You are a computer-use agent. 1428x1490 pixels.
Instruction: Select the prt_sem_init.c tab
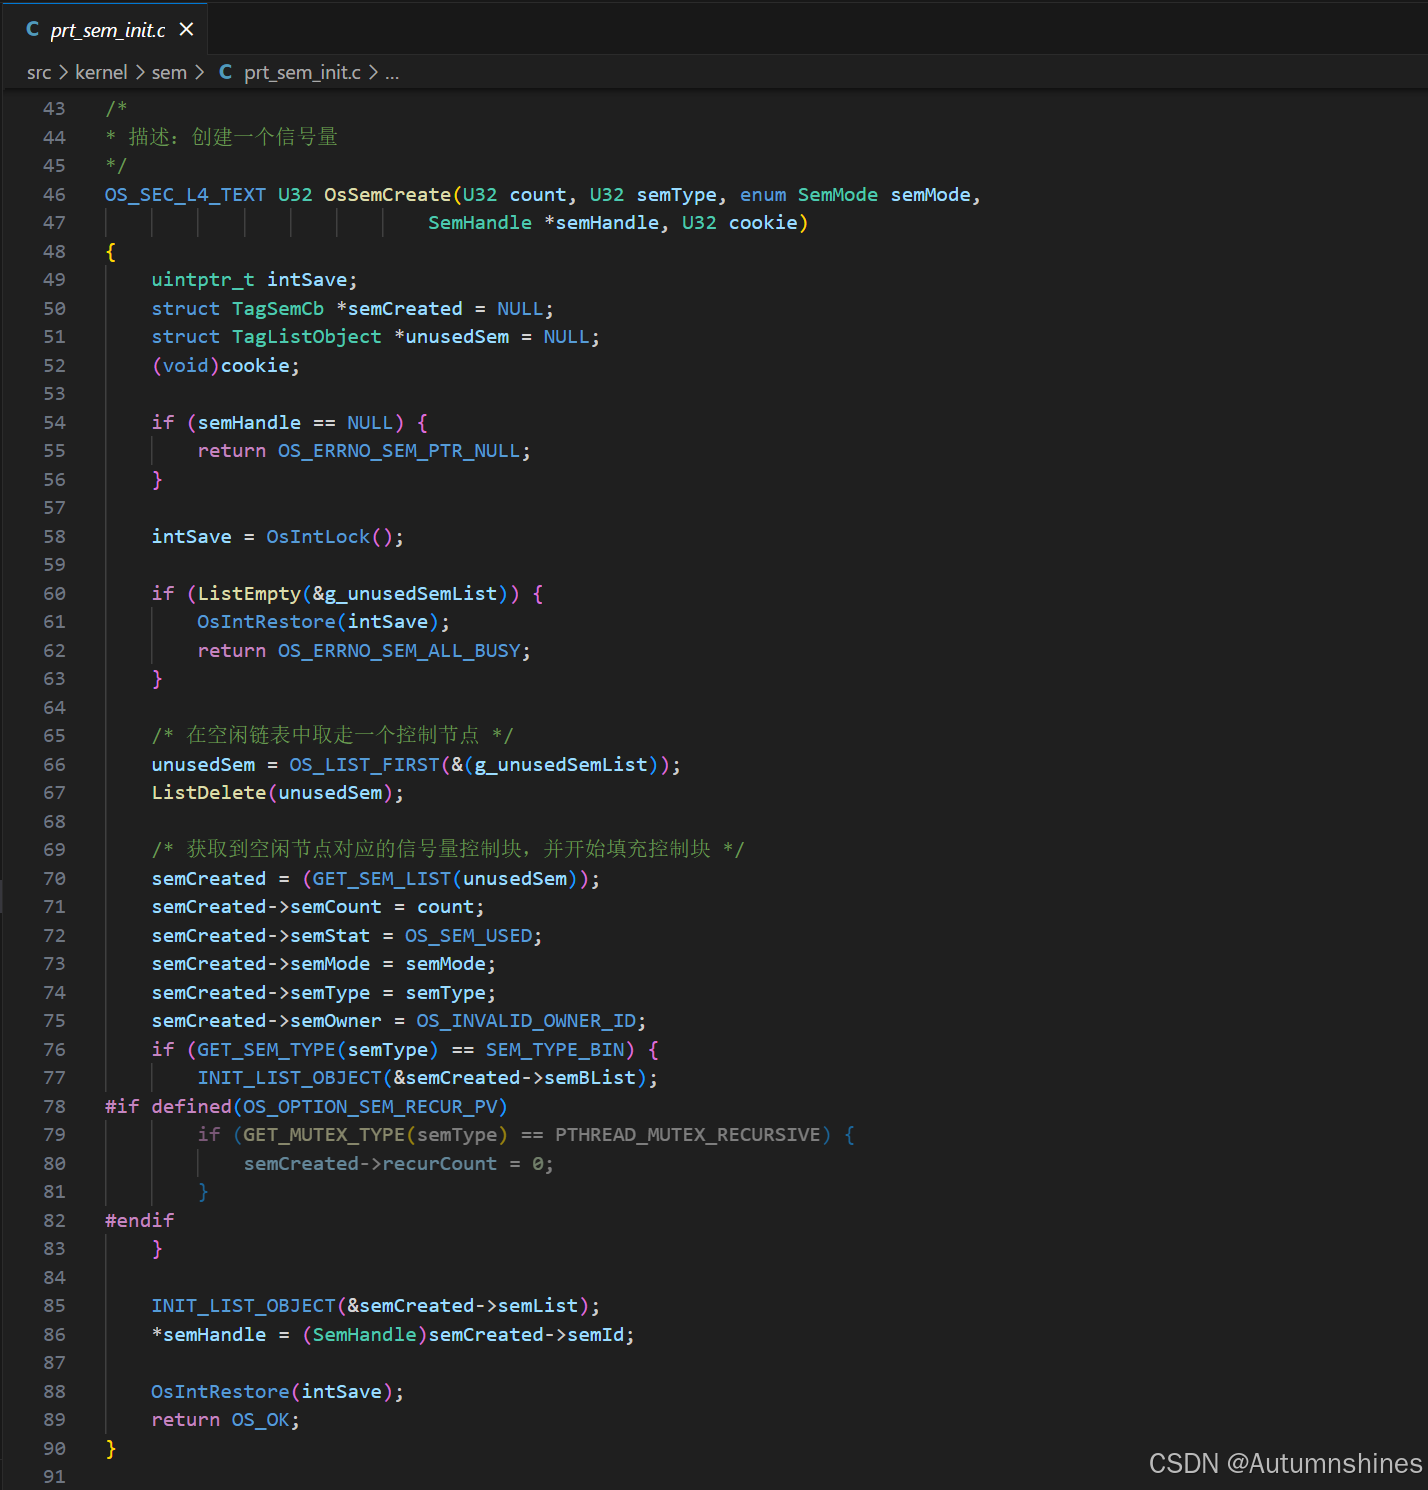tap(108, 30)
